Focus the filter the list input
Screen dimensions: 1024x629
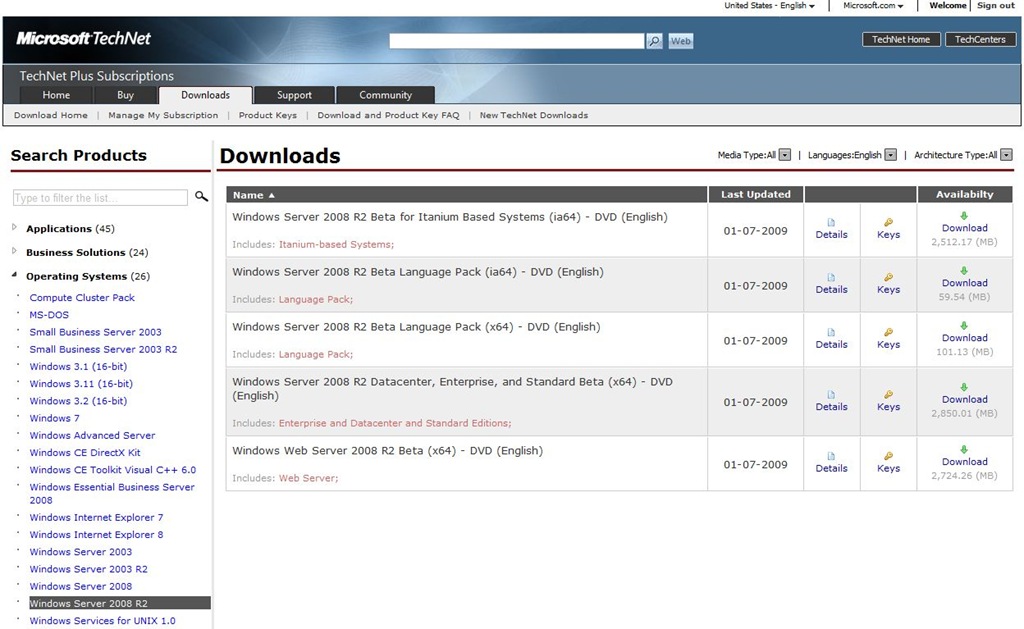tap(100, 197)
